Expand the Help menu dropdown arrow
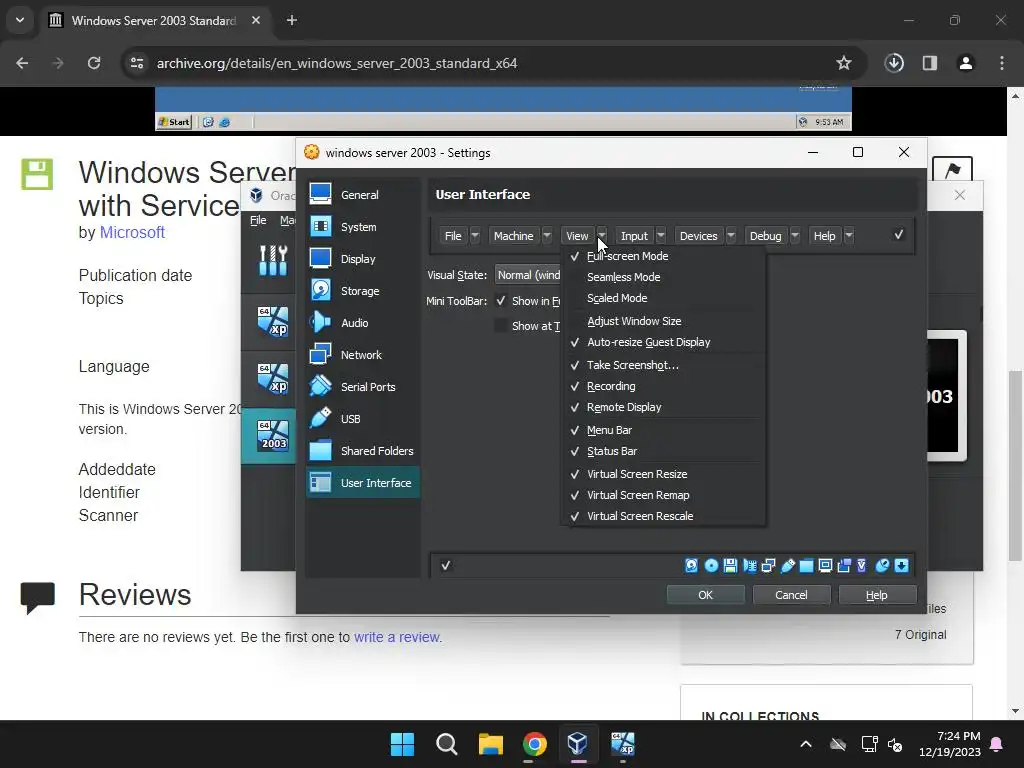This screenshot has height=768, width=1024. tap(849, 236)
